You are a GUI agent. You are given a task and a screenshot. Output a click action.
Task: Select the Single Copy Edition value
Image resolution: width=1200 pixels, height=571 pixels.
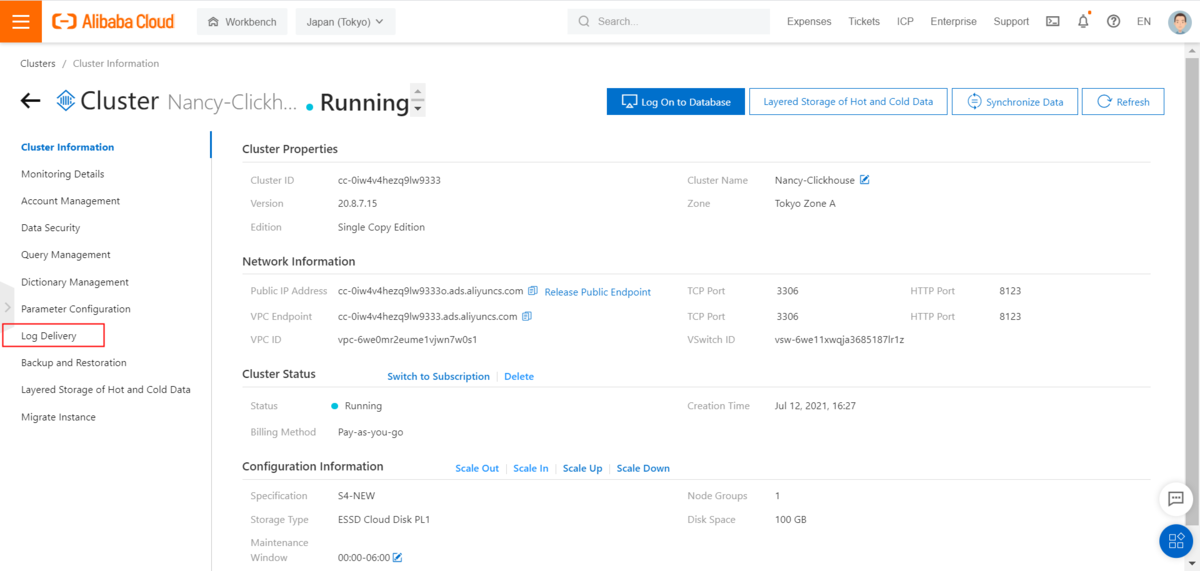382,227
